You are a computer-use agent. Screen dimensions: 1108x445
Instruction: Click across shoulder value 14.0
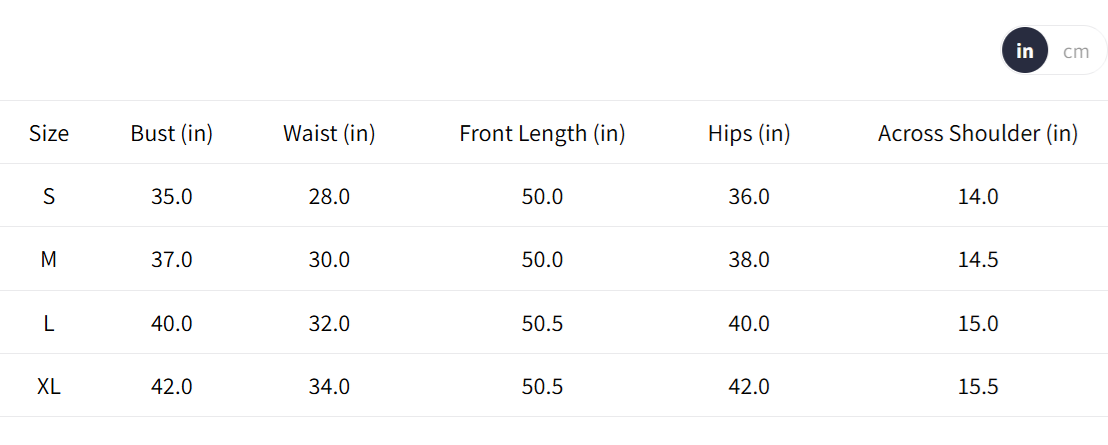[x=978, y=196]
